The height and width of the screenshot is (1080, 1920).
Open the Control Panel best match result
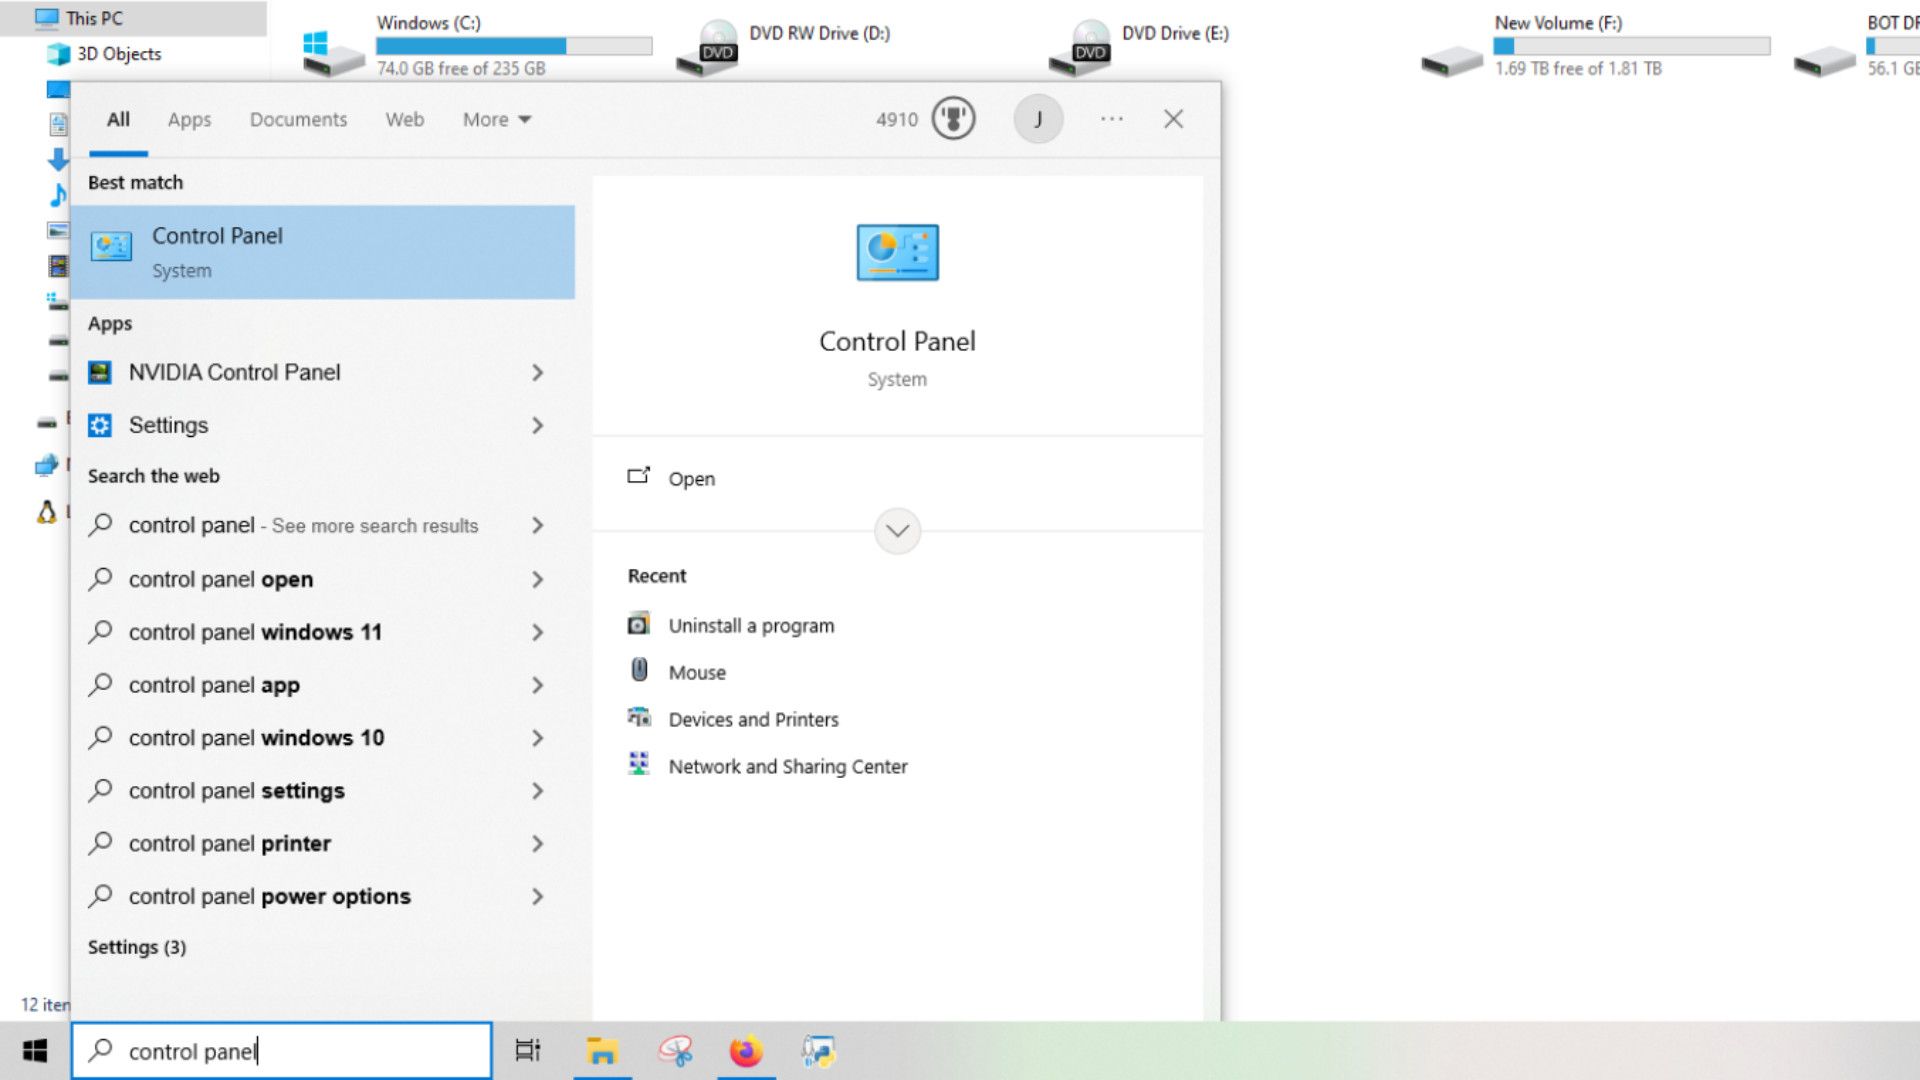[x=322, y=252]
